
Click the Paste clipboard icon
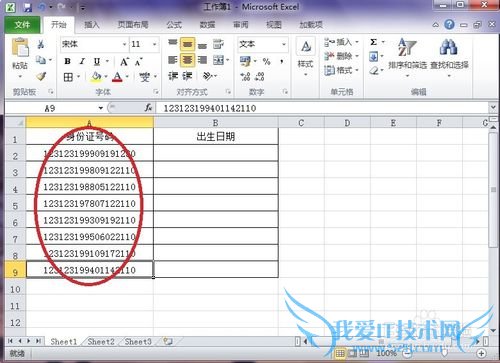pyautogui.click(x=20, y=47)
